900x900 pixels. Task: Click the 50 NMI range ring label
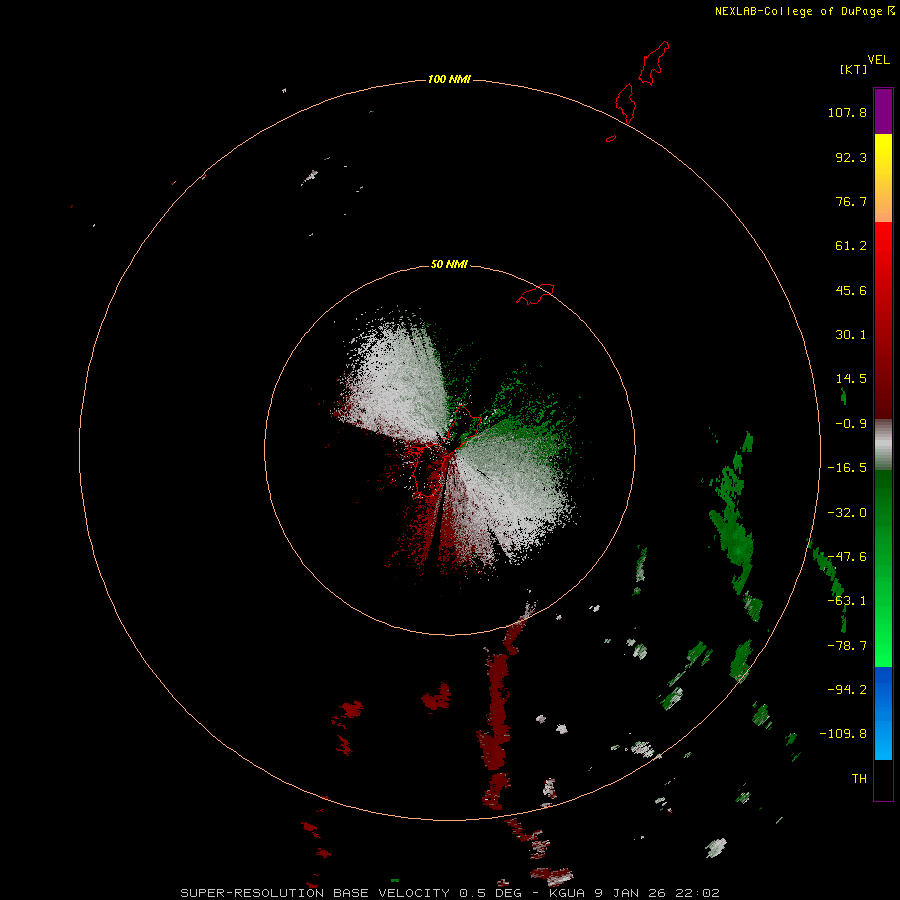pyautogui.click(x=449, y=264)
